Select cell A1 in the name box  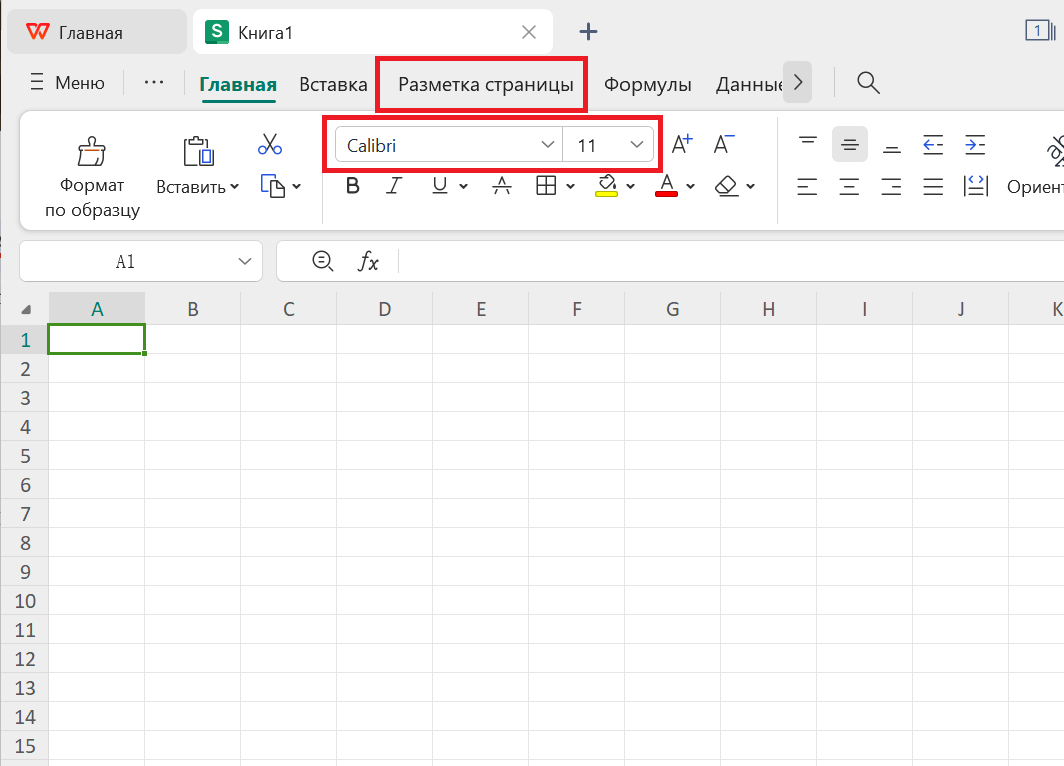click(x=125, y=261)
